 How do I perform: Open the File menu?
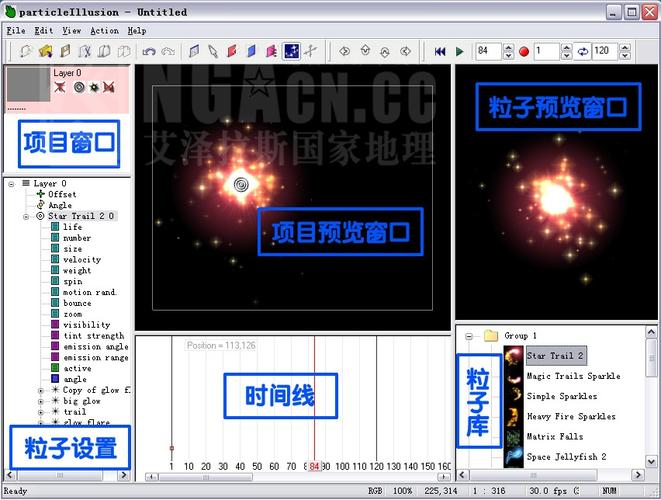(x=16, y=31)
